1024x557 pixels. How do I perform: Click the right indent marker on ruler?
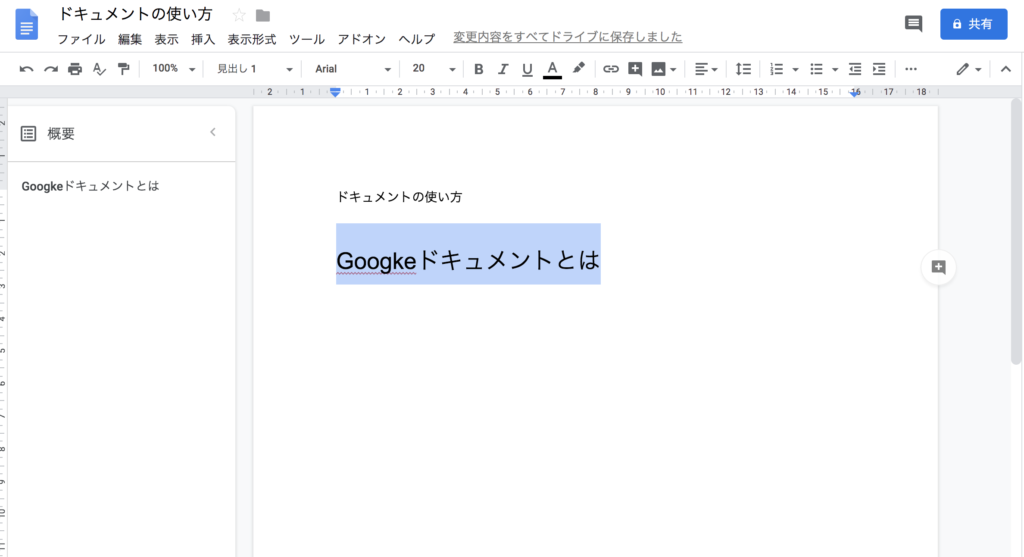tap(854, 94)
